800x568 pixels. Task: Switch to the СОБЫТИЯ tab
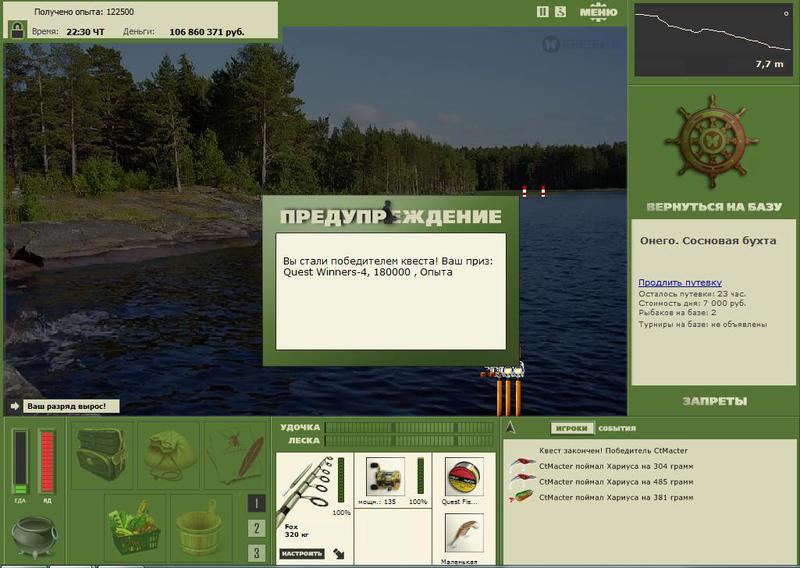coord(617,428)
